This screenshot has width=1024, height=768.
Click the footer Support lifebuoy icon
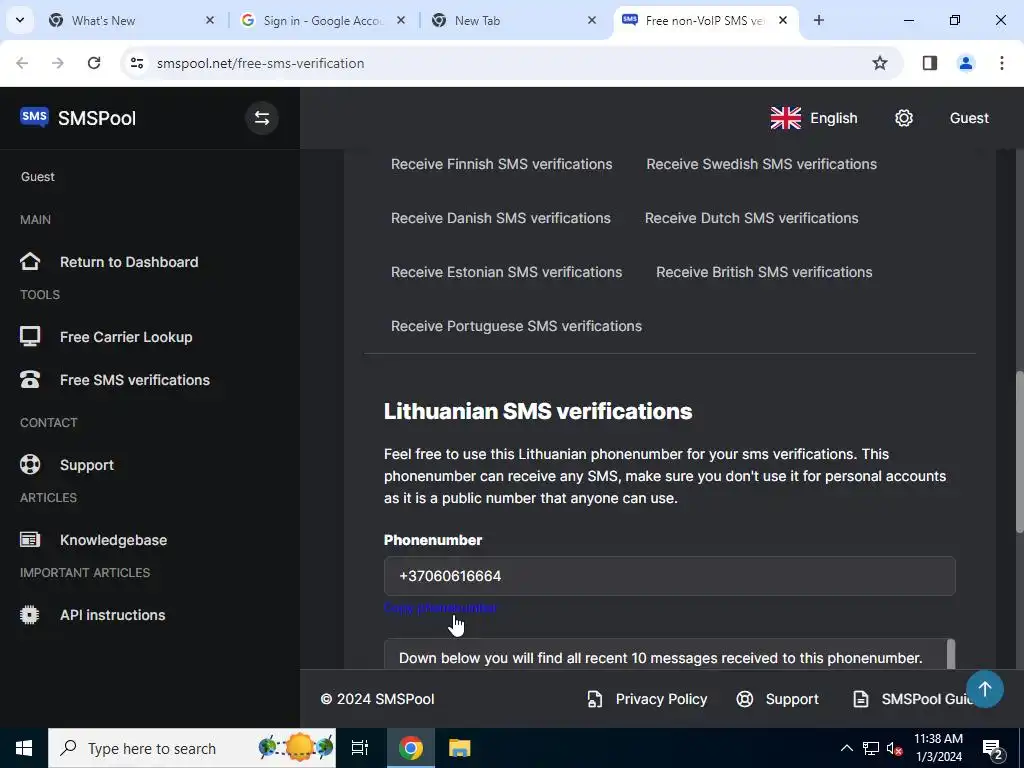[x=744, y=699]
